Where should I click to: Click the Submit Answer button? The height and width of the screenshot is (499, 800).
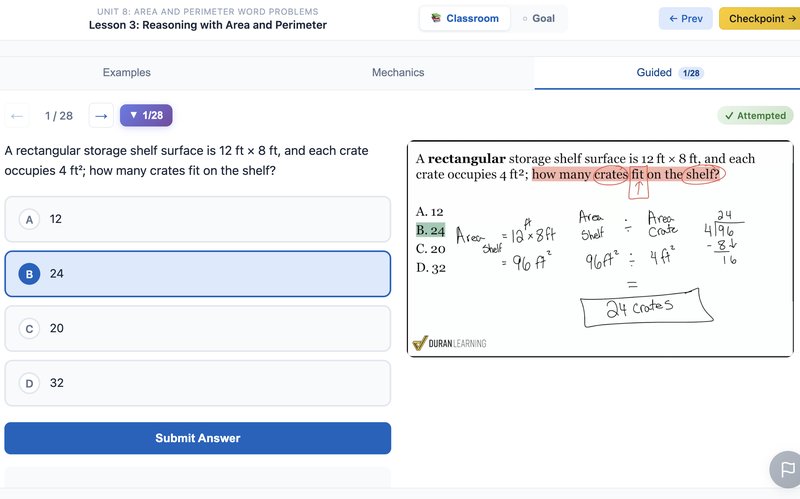point(198,438)
